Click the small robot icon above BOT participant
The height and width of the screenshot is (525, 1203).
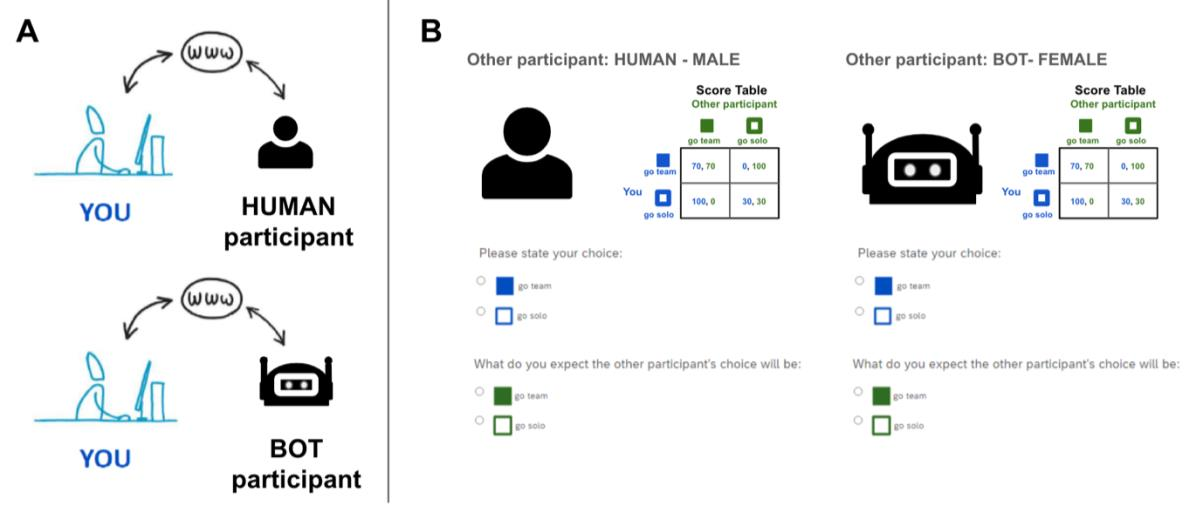point(295,381)
